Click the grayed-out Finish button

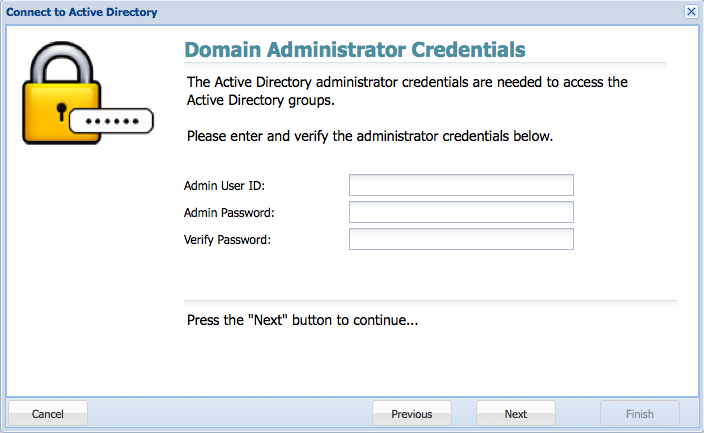pos(640,414)
